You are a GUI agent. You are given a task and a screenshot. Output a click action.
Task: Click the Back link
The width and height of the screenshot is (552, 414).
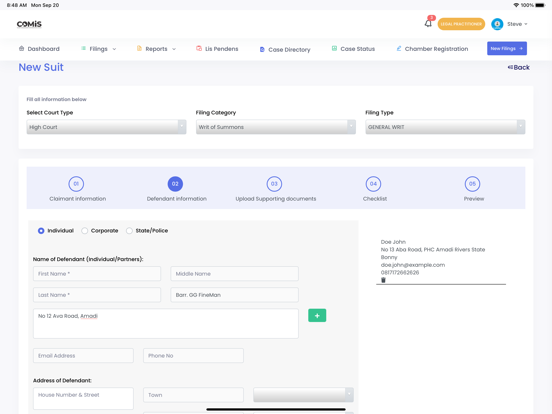click(x=519, y=67)
